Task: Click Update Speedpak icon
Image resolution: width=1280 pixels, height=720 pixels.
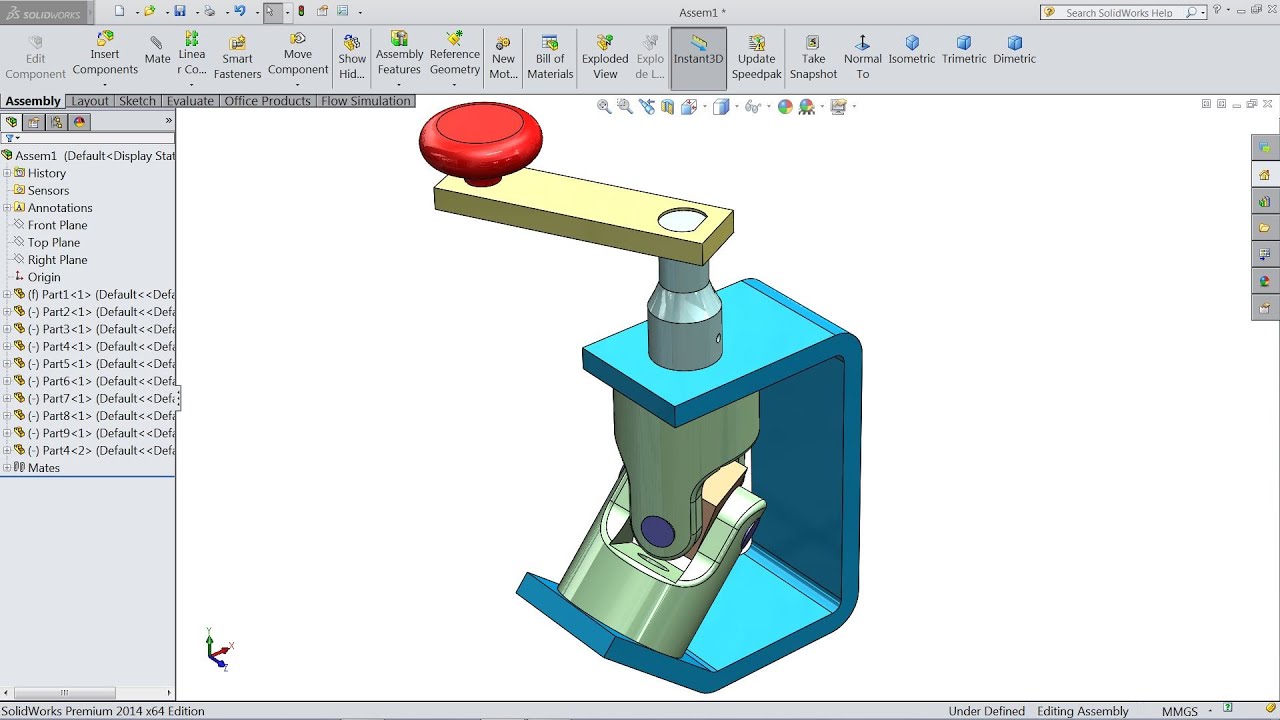Action: pos(757,42)
